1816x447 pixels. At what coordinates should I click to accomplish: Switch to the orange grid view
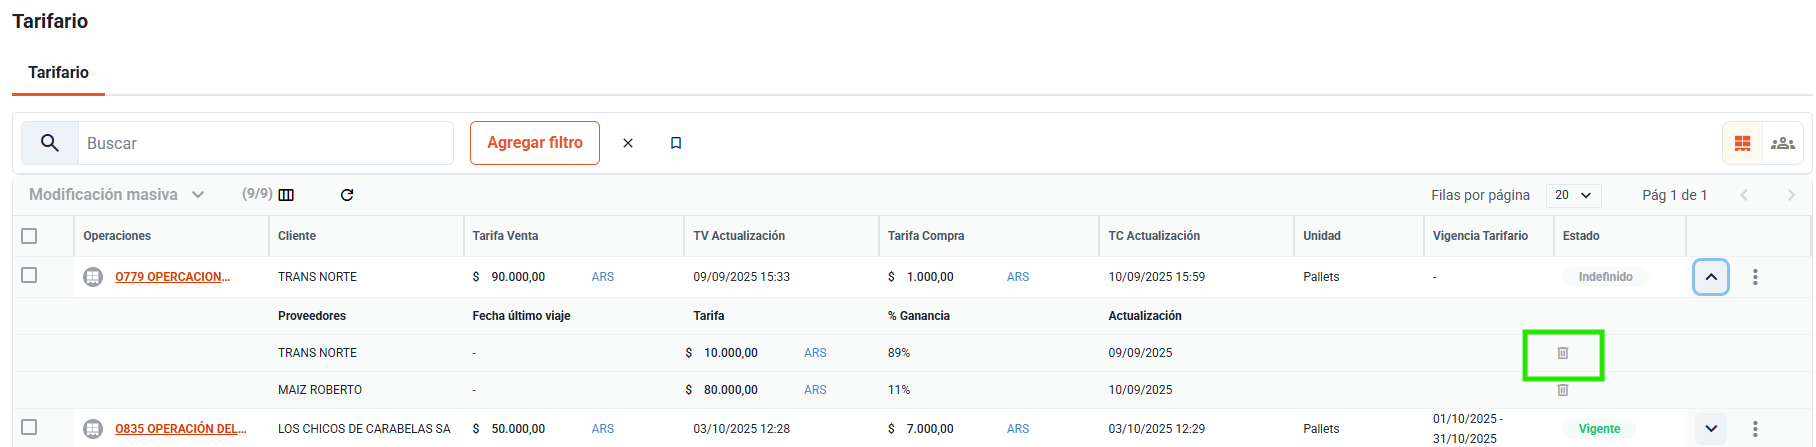click(x=1742, y=143)
